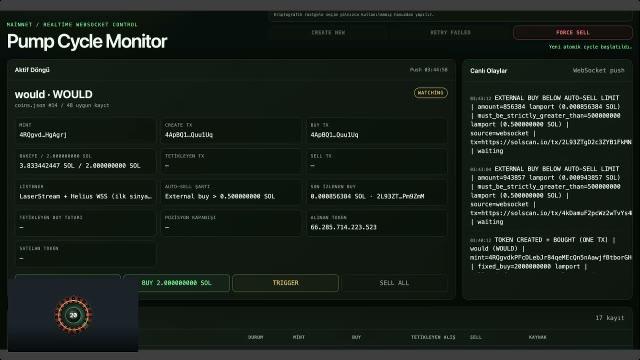Click the TOKEN CREATED + BOUGHT event entry
Screen dimensions: 640x360
[551, 253]
